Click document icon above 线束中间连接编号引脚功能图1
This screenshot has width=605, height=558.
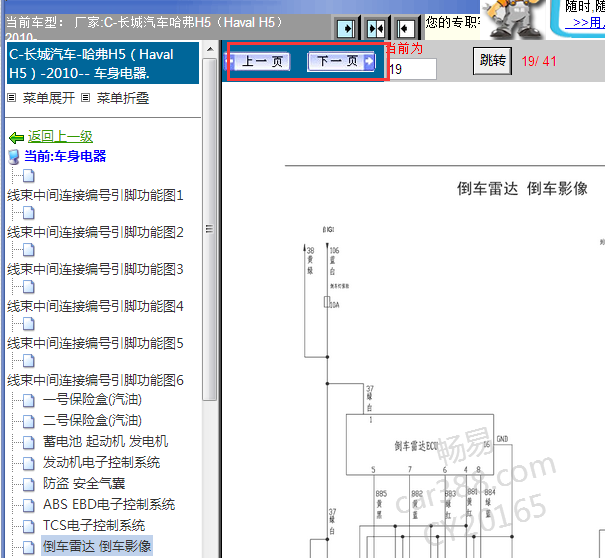[x=29, y=176]
